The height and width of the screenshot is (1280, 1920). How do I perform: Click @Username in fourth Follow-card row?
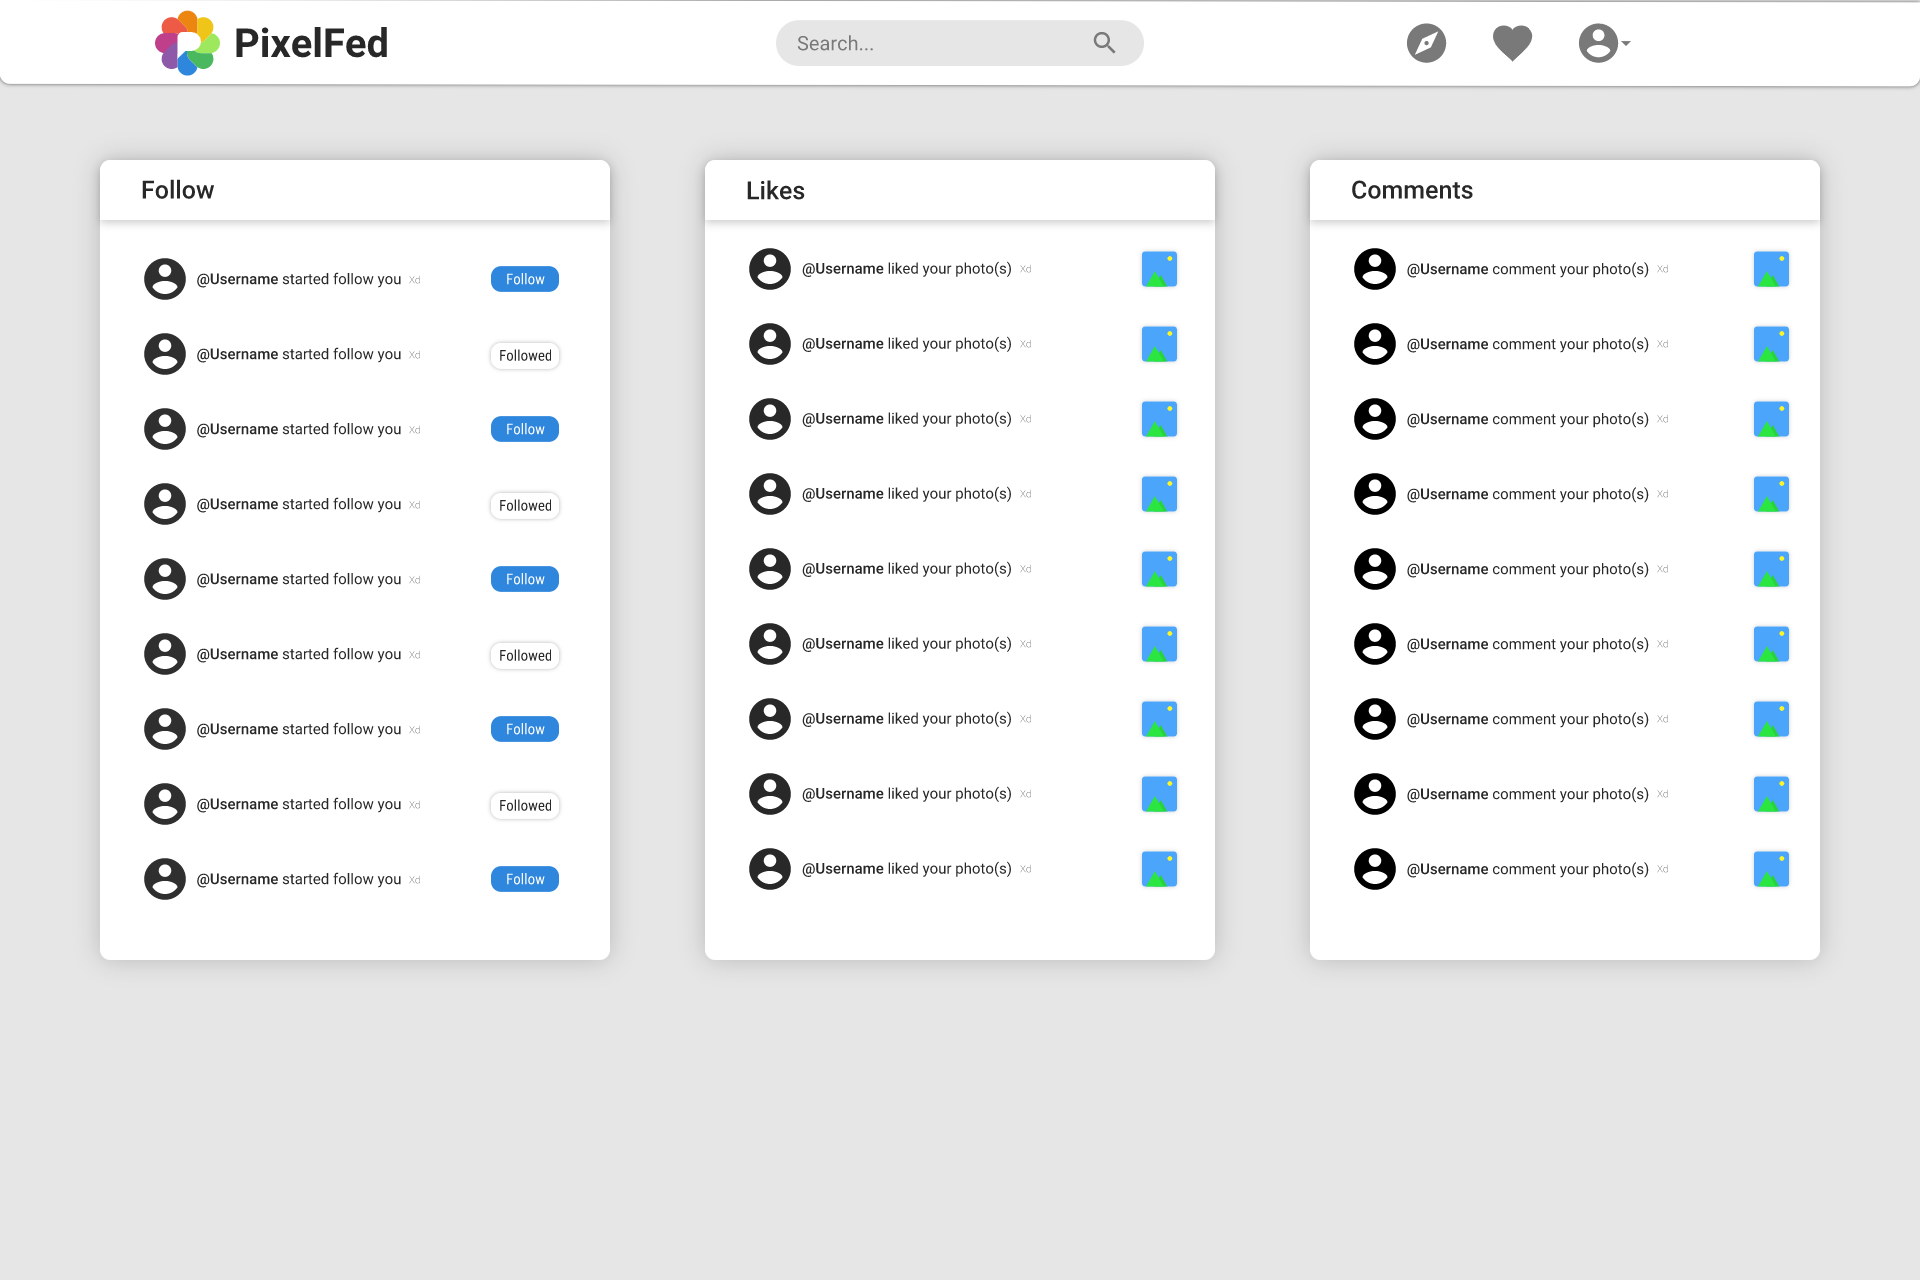click(x=237, y=504)
